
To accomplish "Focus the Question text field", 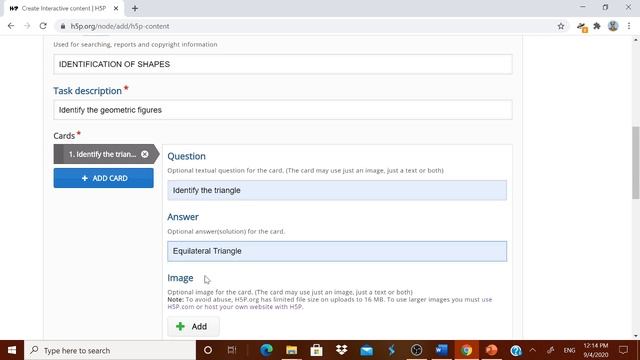I will [x=337, y=190].
